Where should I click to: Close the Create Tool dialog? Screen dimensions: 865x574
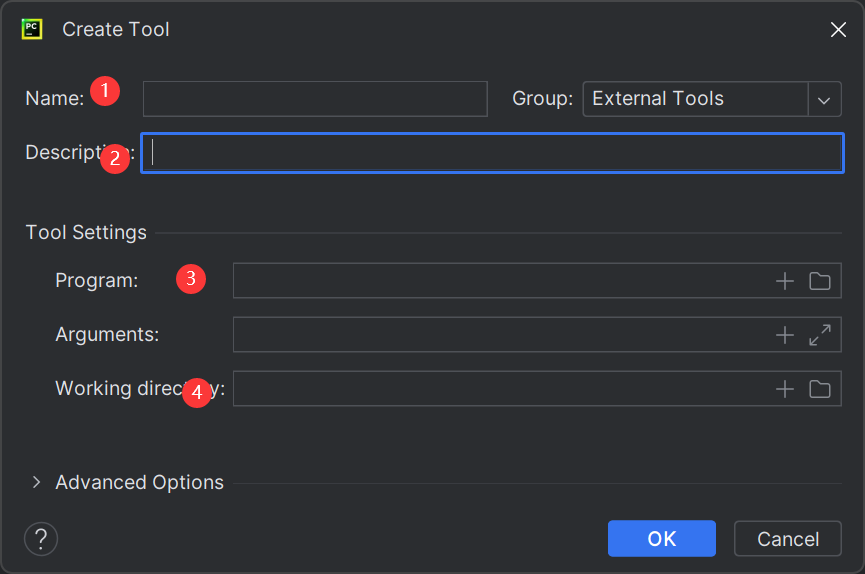coord(838,30)
